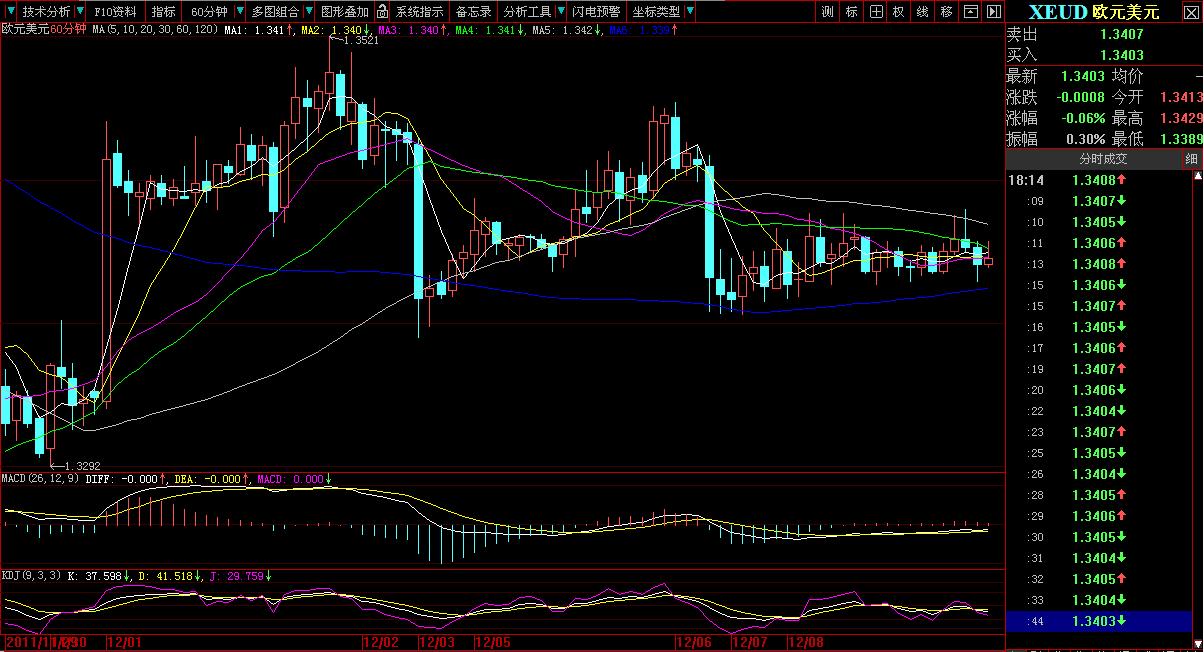Screen dimensions: 1204x652
Task: Click the MA3: 1.340 magenta label
Action: pyautogui.click(x=409, y=31)
